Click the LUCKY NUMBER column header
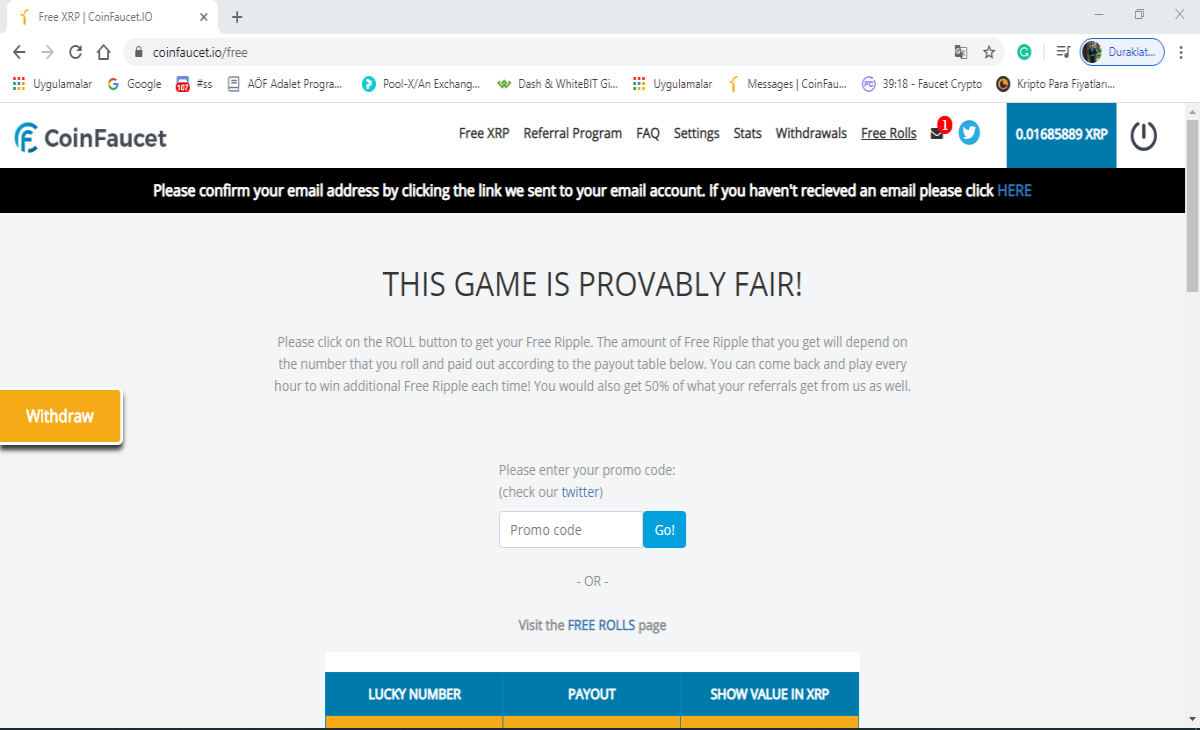1200x730 pixels. pyautogui.click(x=414, y=694)
